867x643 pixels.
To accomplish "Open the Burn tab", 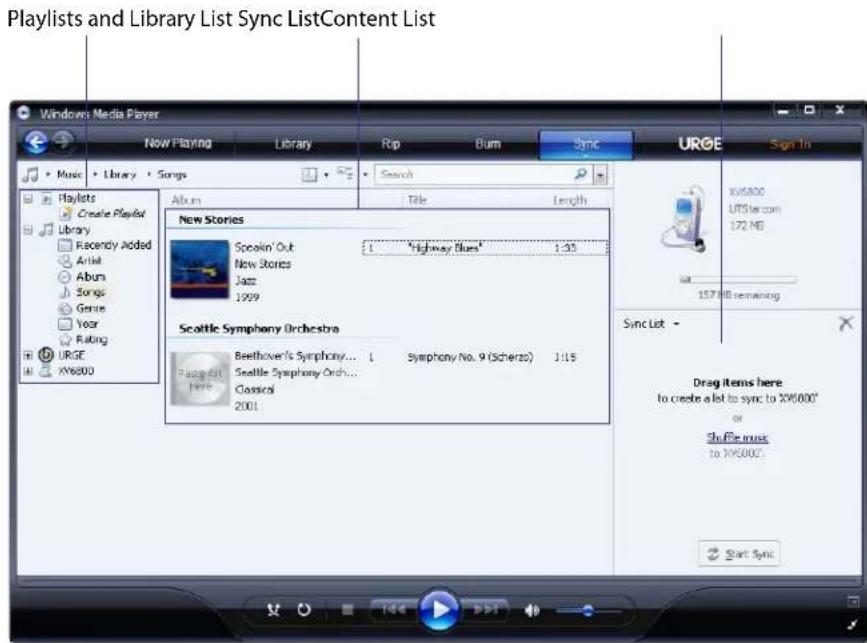I will 488,144.
